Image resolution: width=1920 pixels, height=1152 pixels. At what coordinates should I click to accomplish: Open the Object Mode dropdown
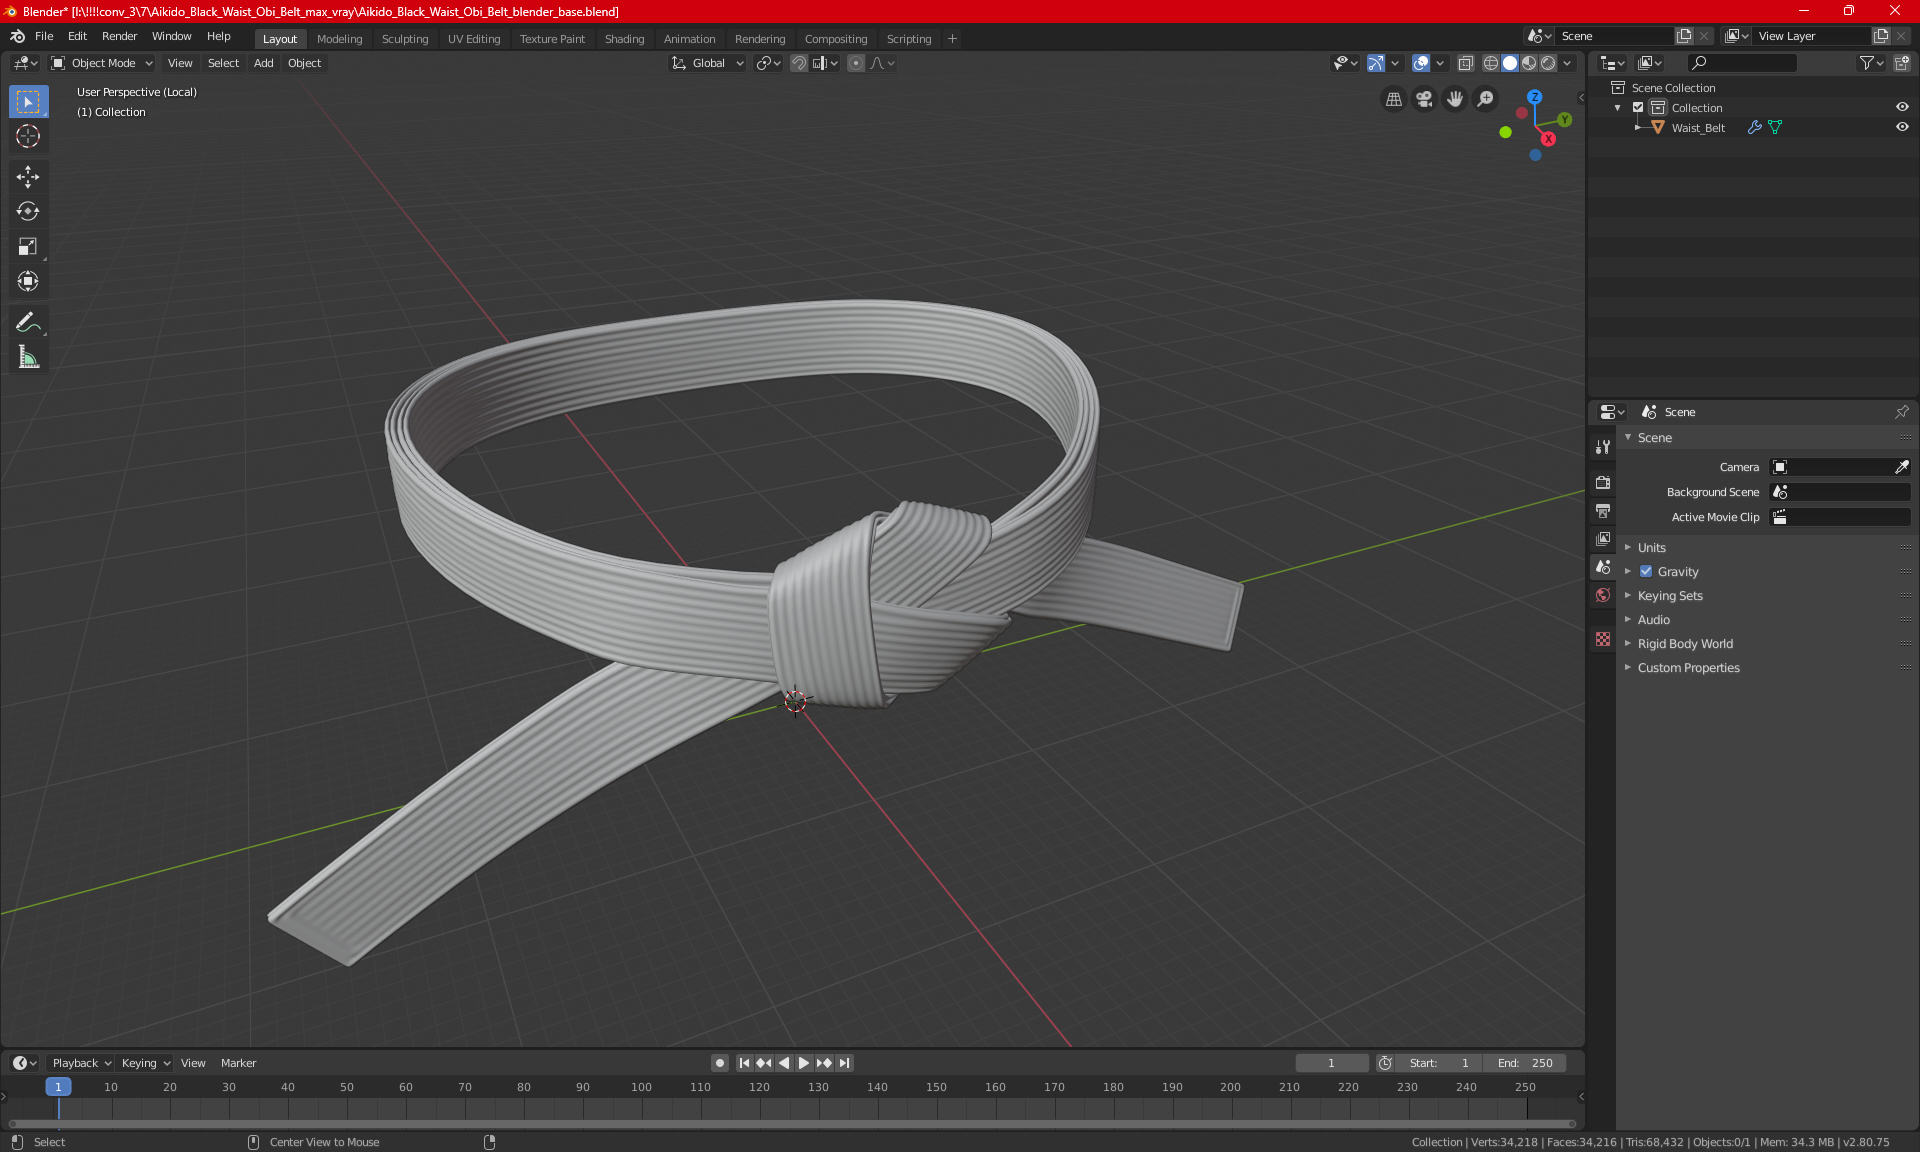click(x=102, y=63)
